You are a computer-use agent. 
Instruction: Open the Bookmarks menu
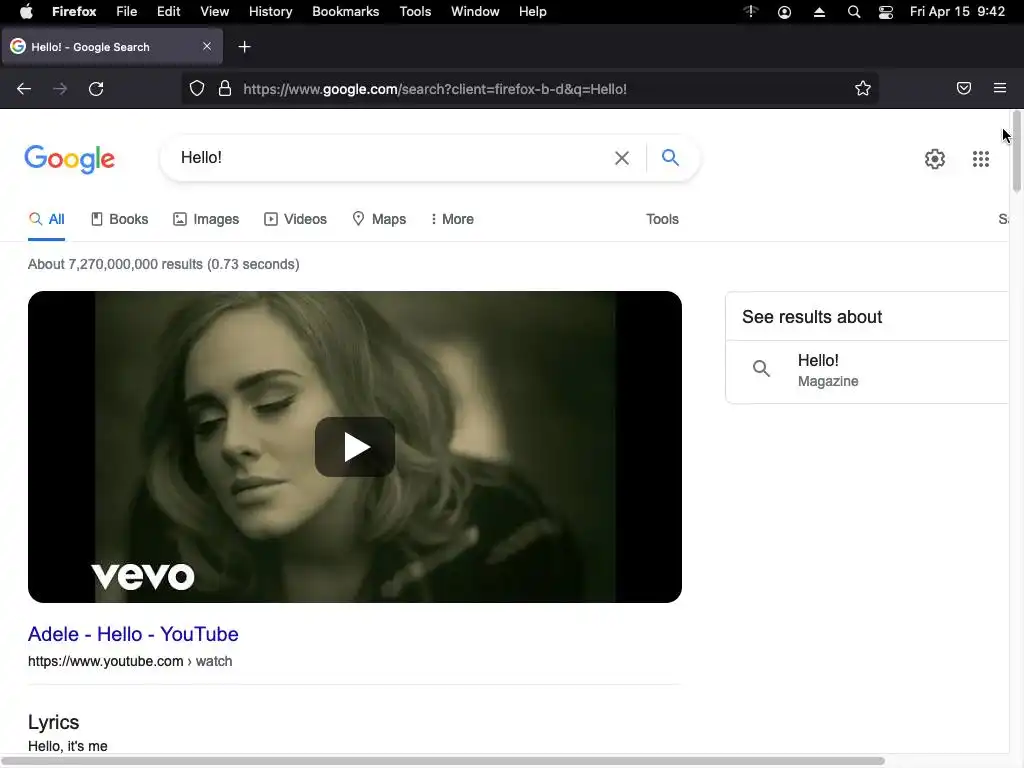[345, 12]
